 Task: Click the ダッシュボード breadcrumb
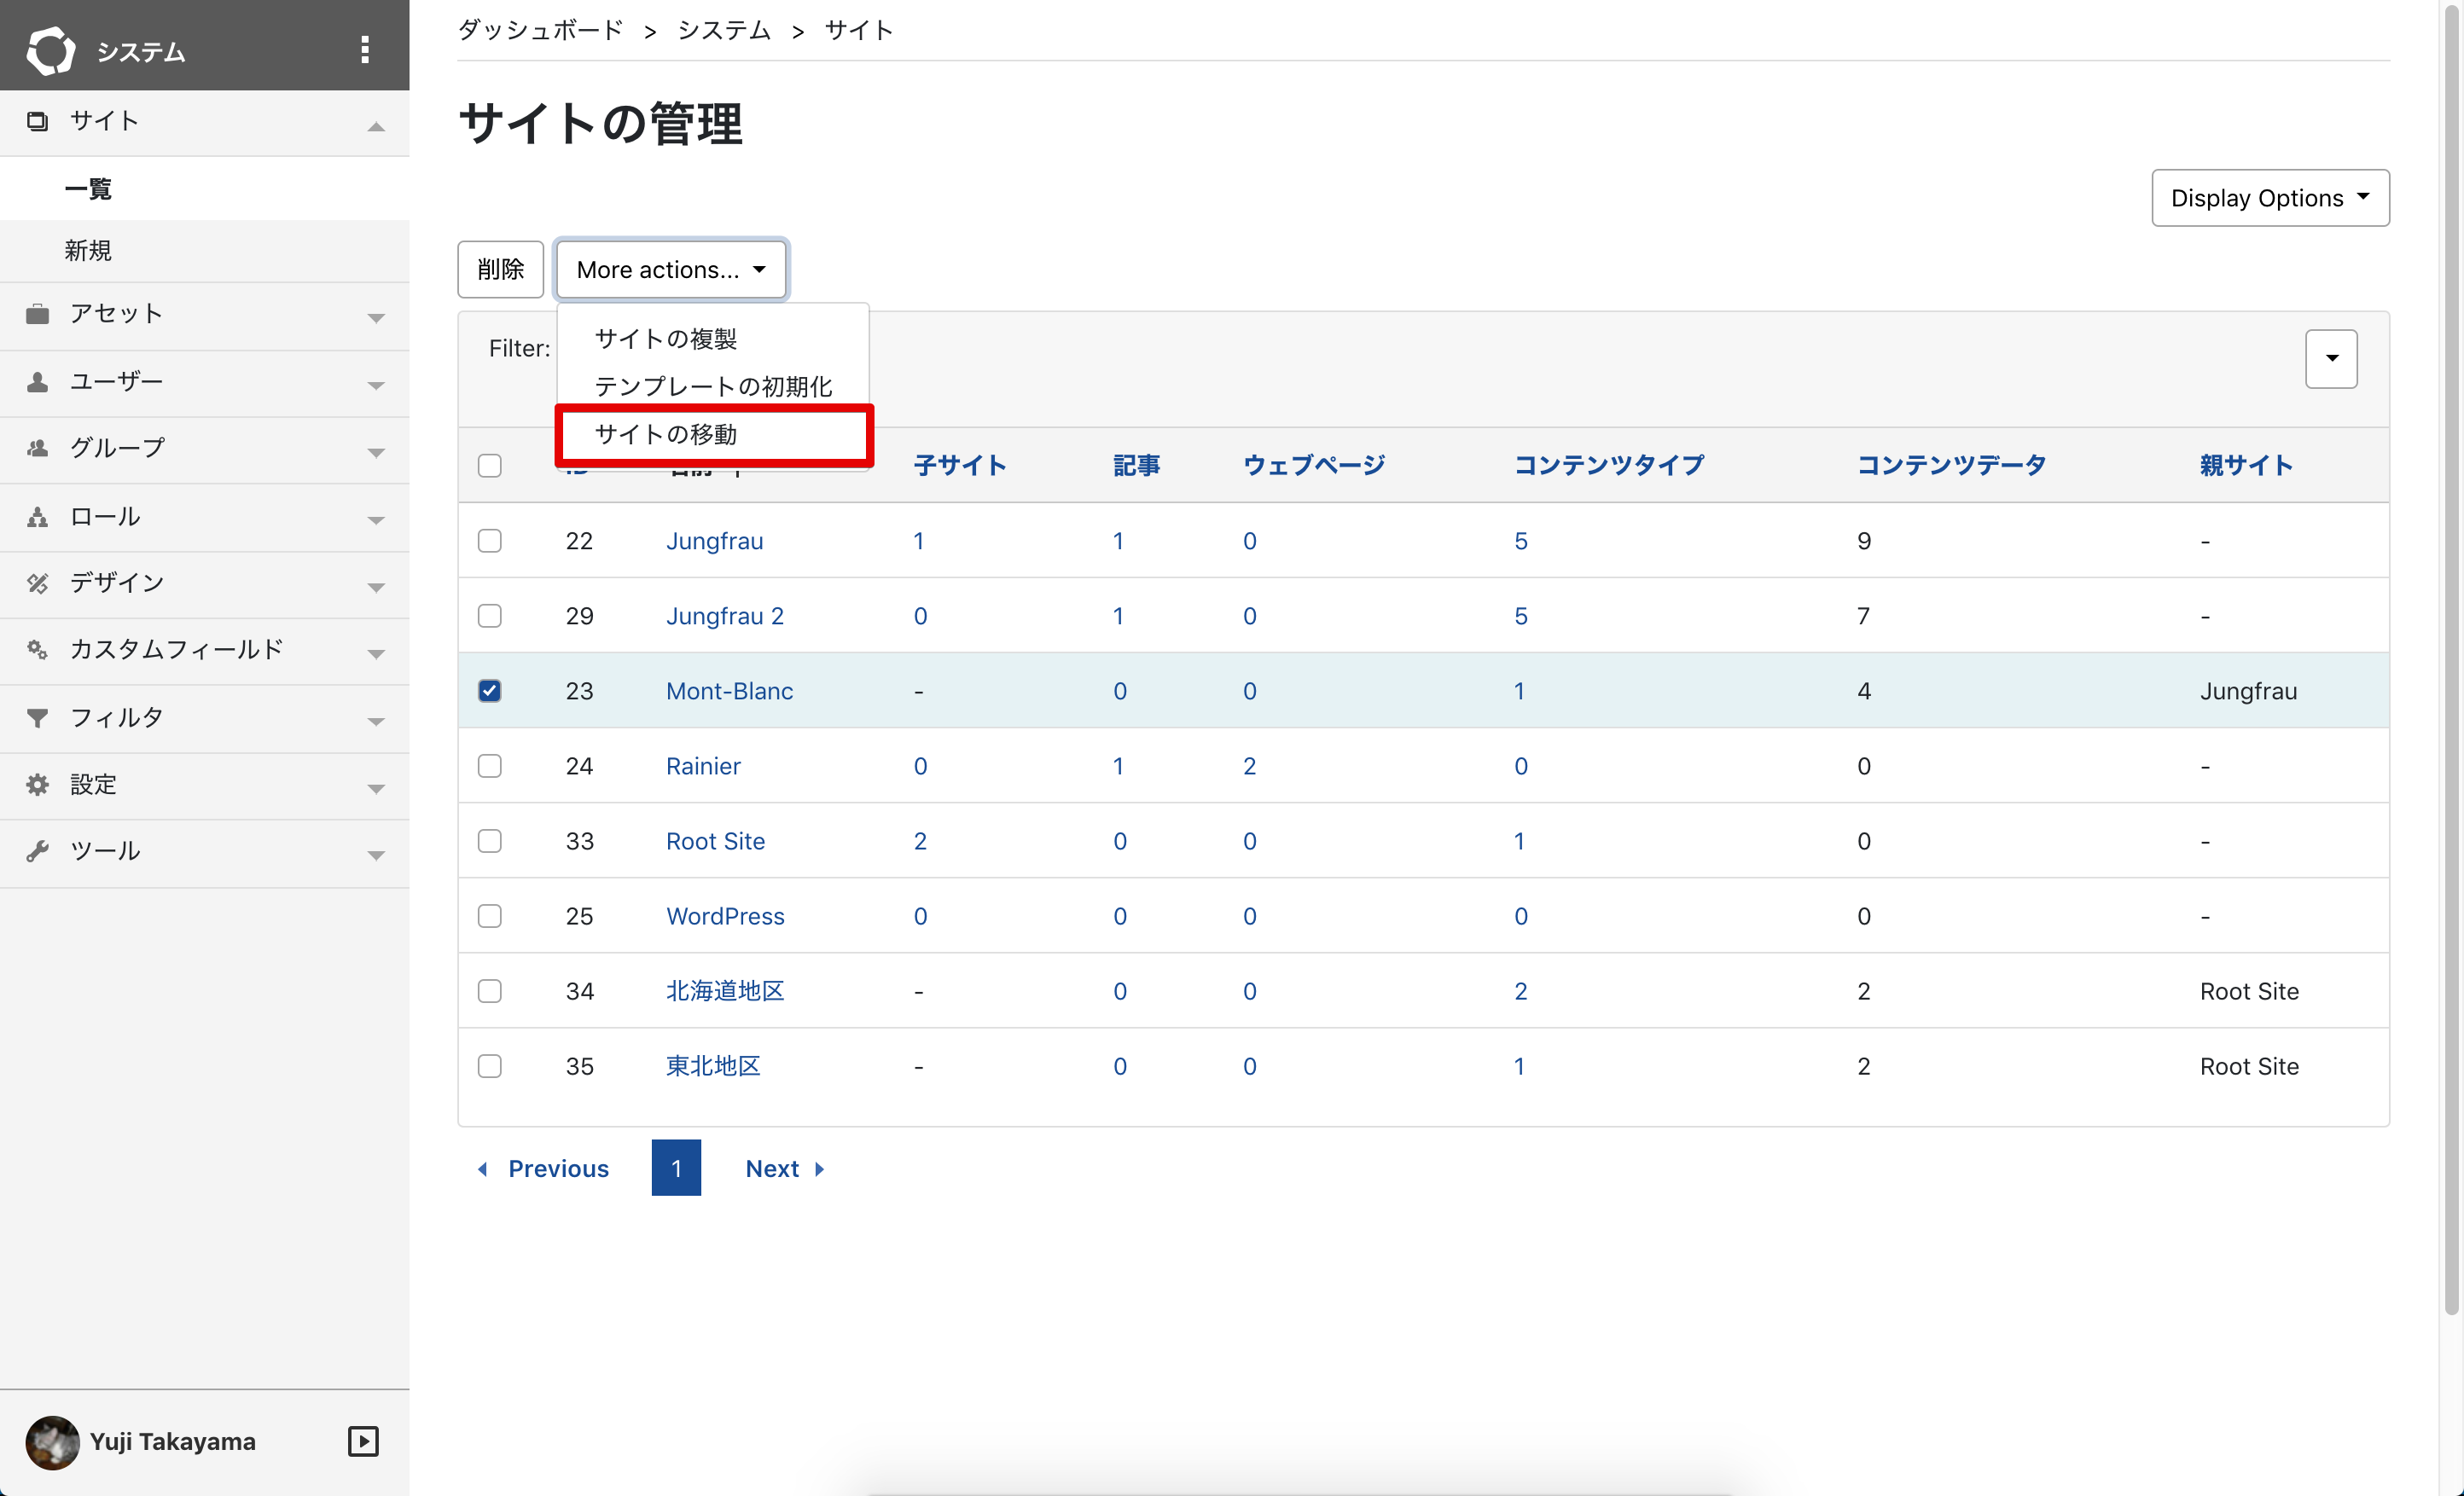(541, 30)
